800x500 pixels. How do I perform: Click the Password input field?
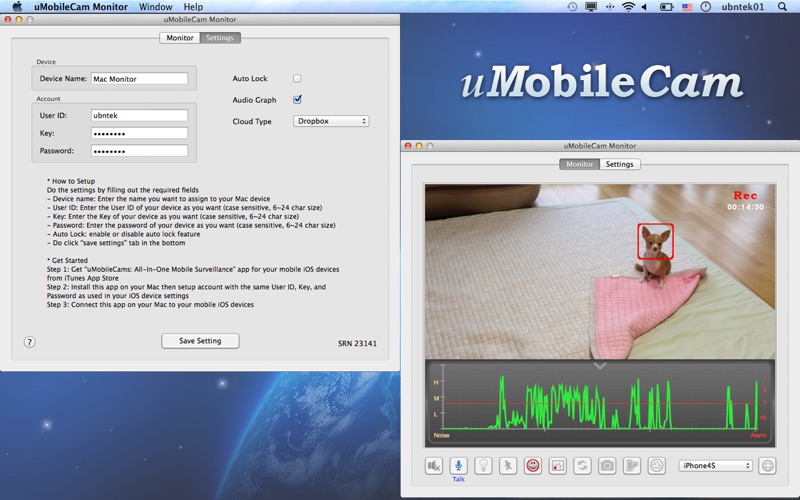(x=139, y=151)
